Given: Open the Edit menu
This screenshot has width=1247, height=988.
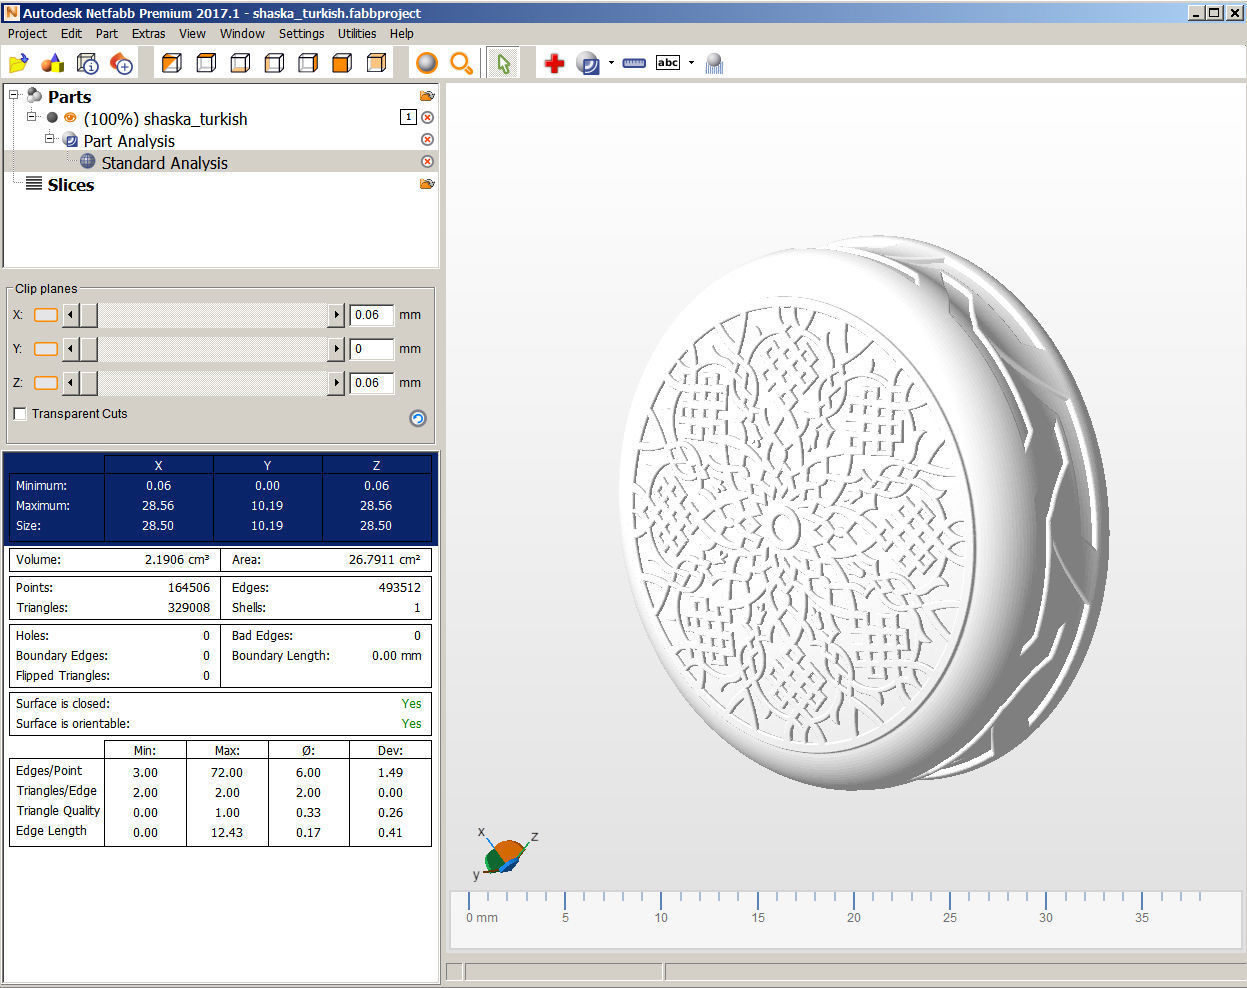Looking at the screenshot, I should [71, 33].
